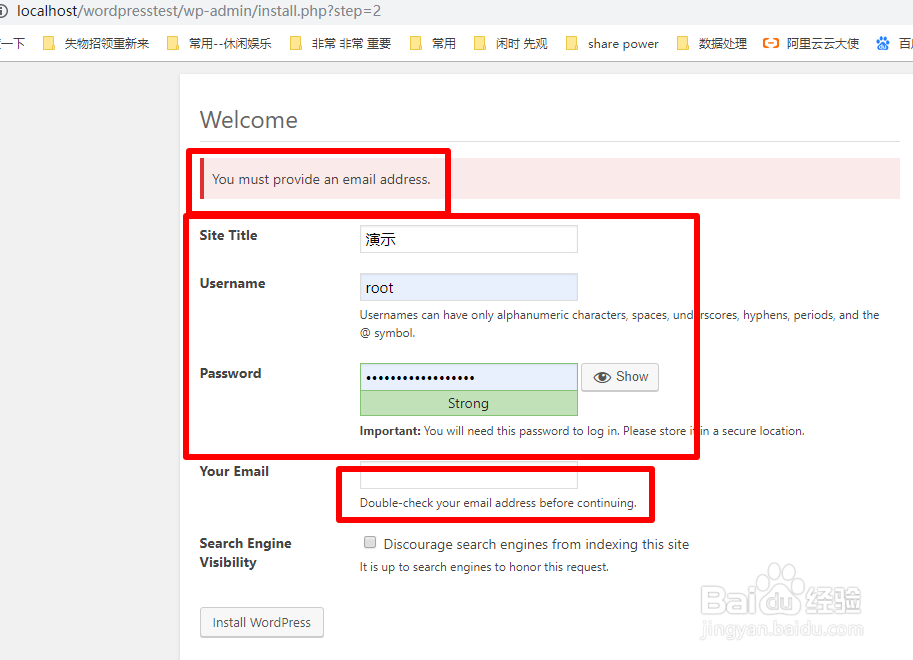Open the 常用 bookmark folder
Image resolution: width=913 pixels, height=660 pixels.
[433, 44]
